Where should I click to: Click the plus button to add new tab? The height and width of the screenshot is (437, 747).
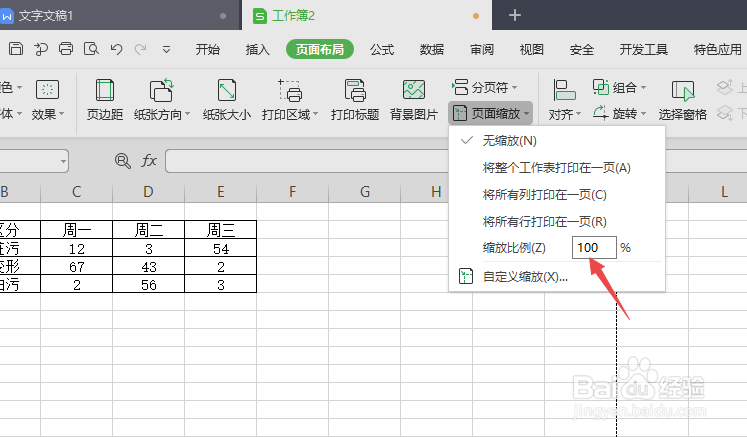pos(515,15)
